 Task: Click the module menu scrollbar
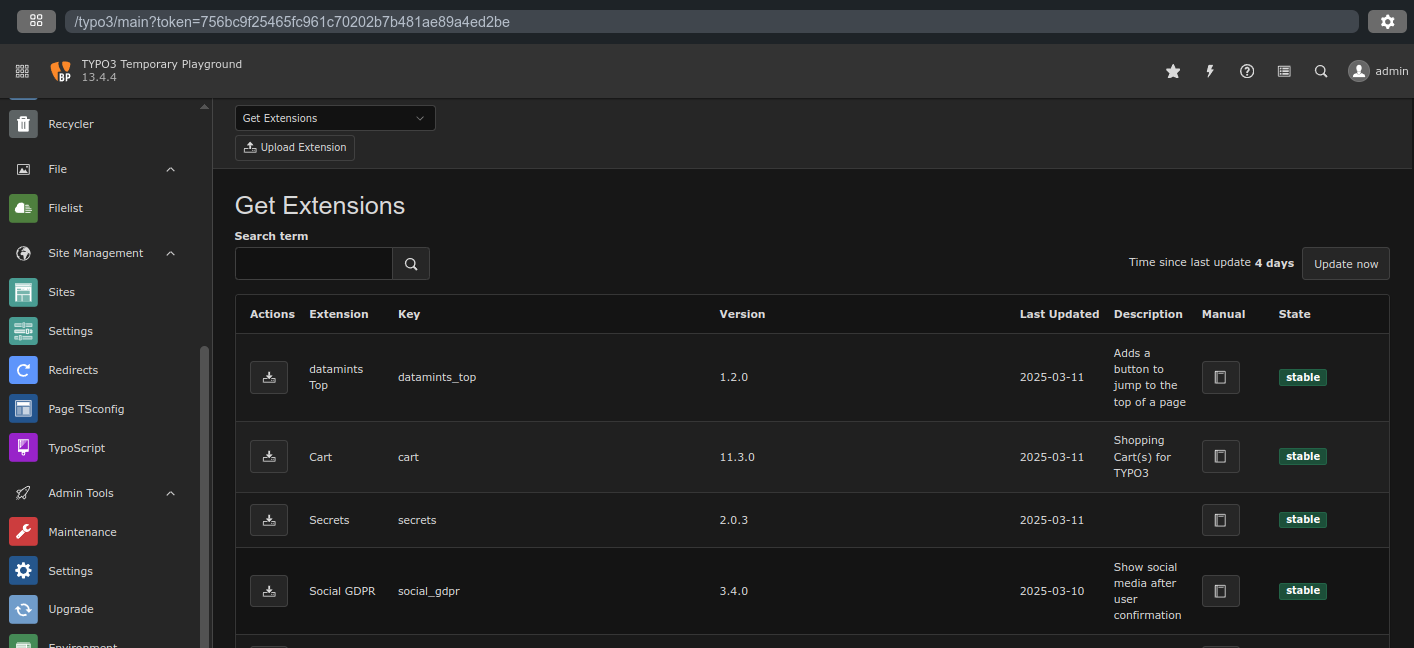(x=205, y=495)
